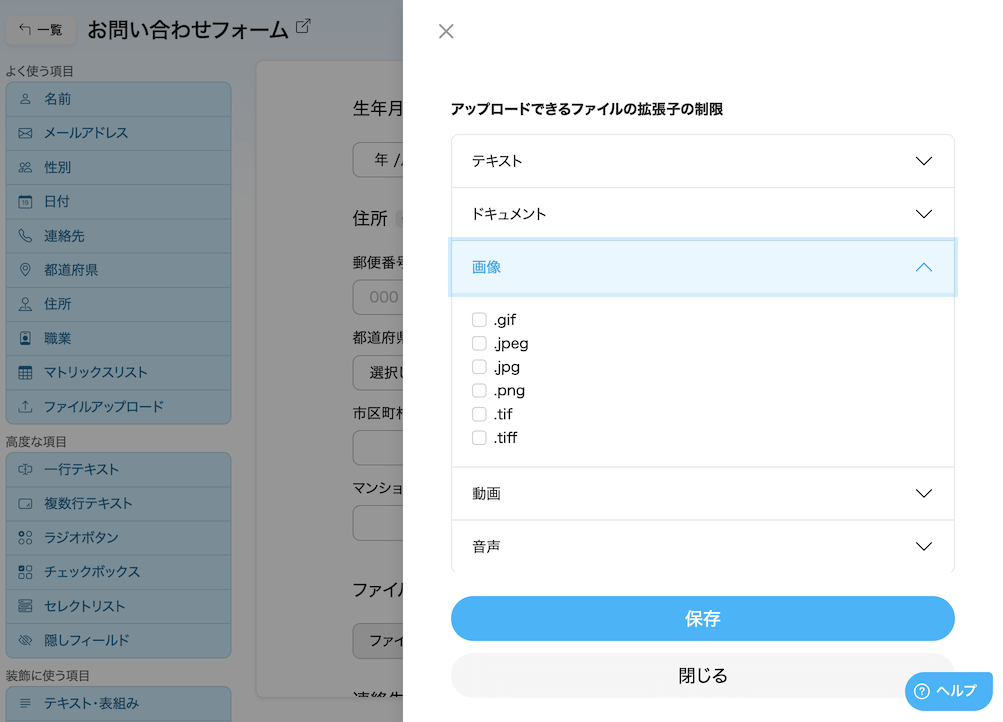Select the 隠しフィールド field item
Viewport: 1003px width, 722px height.
pyautogui.click(x=118, y=640)
